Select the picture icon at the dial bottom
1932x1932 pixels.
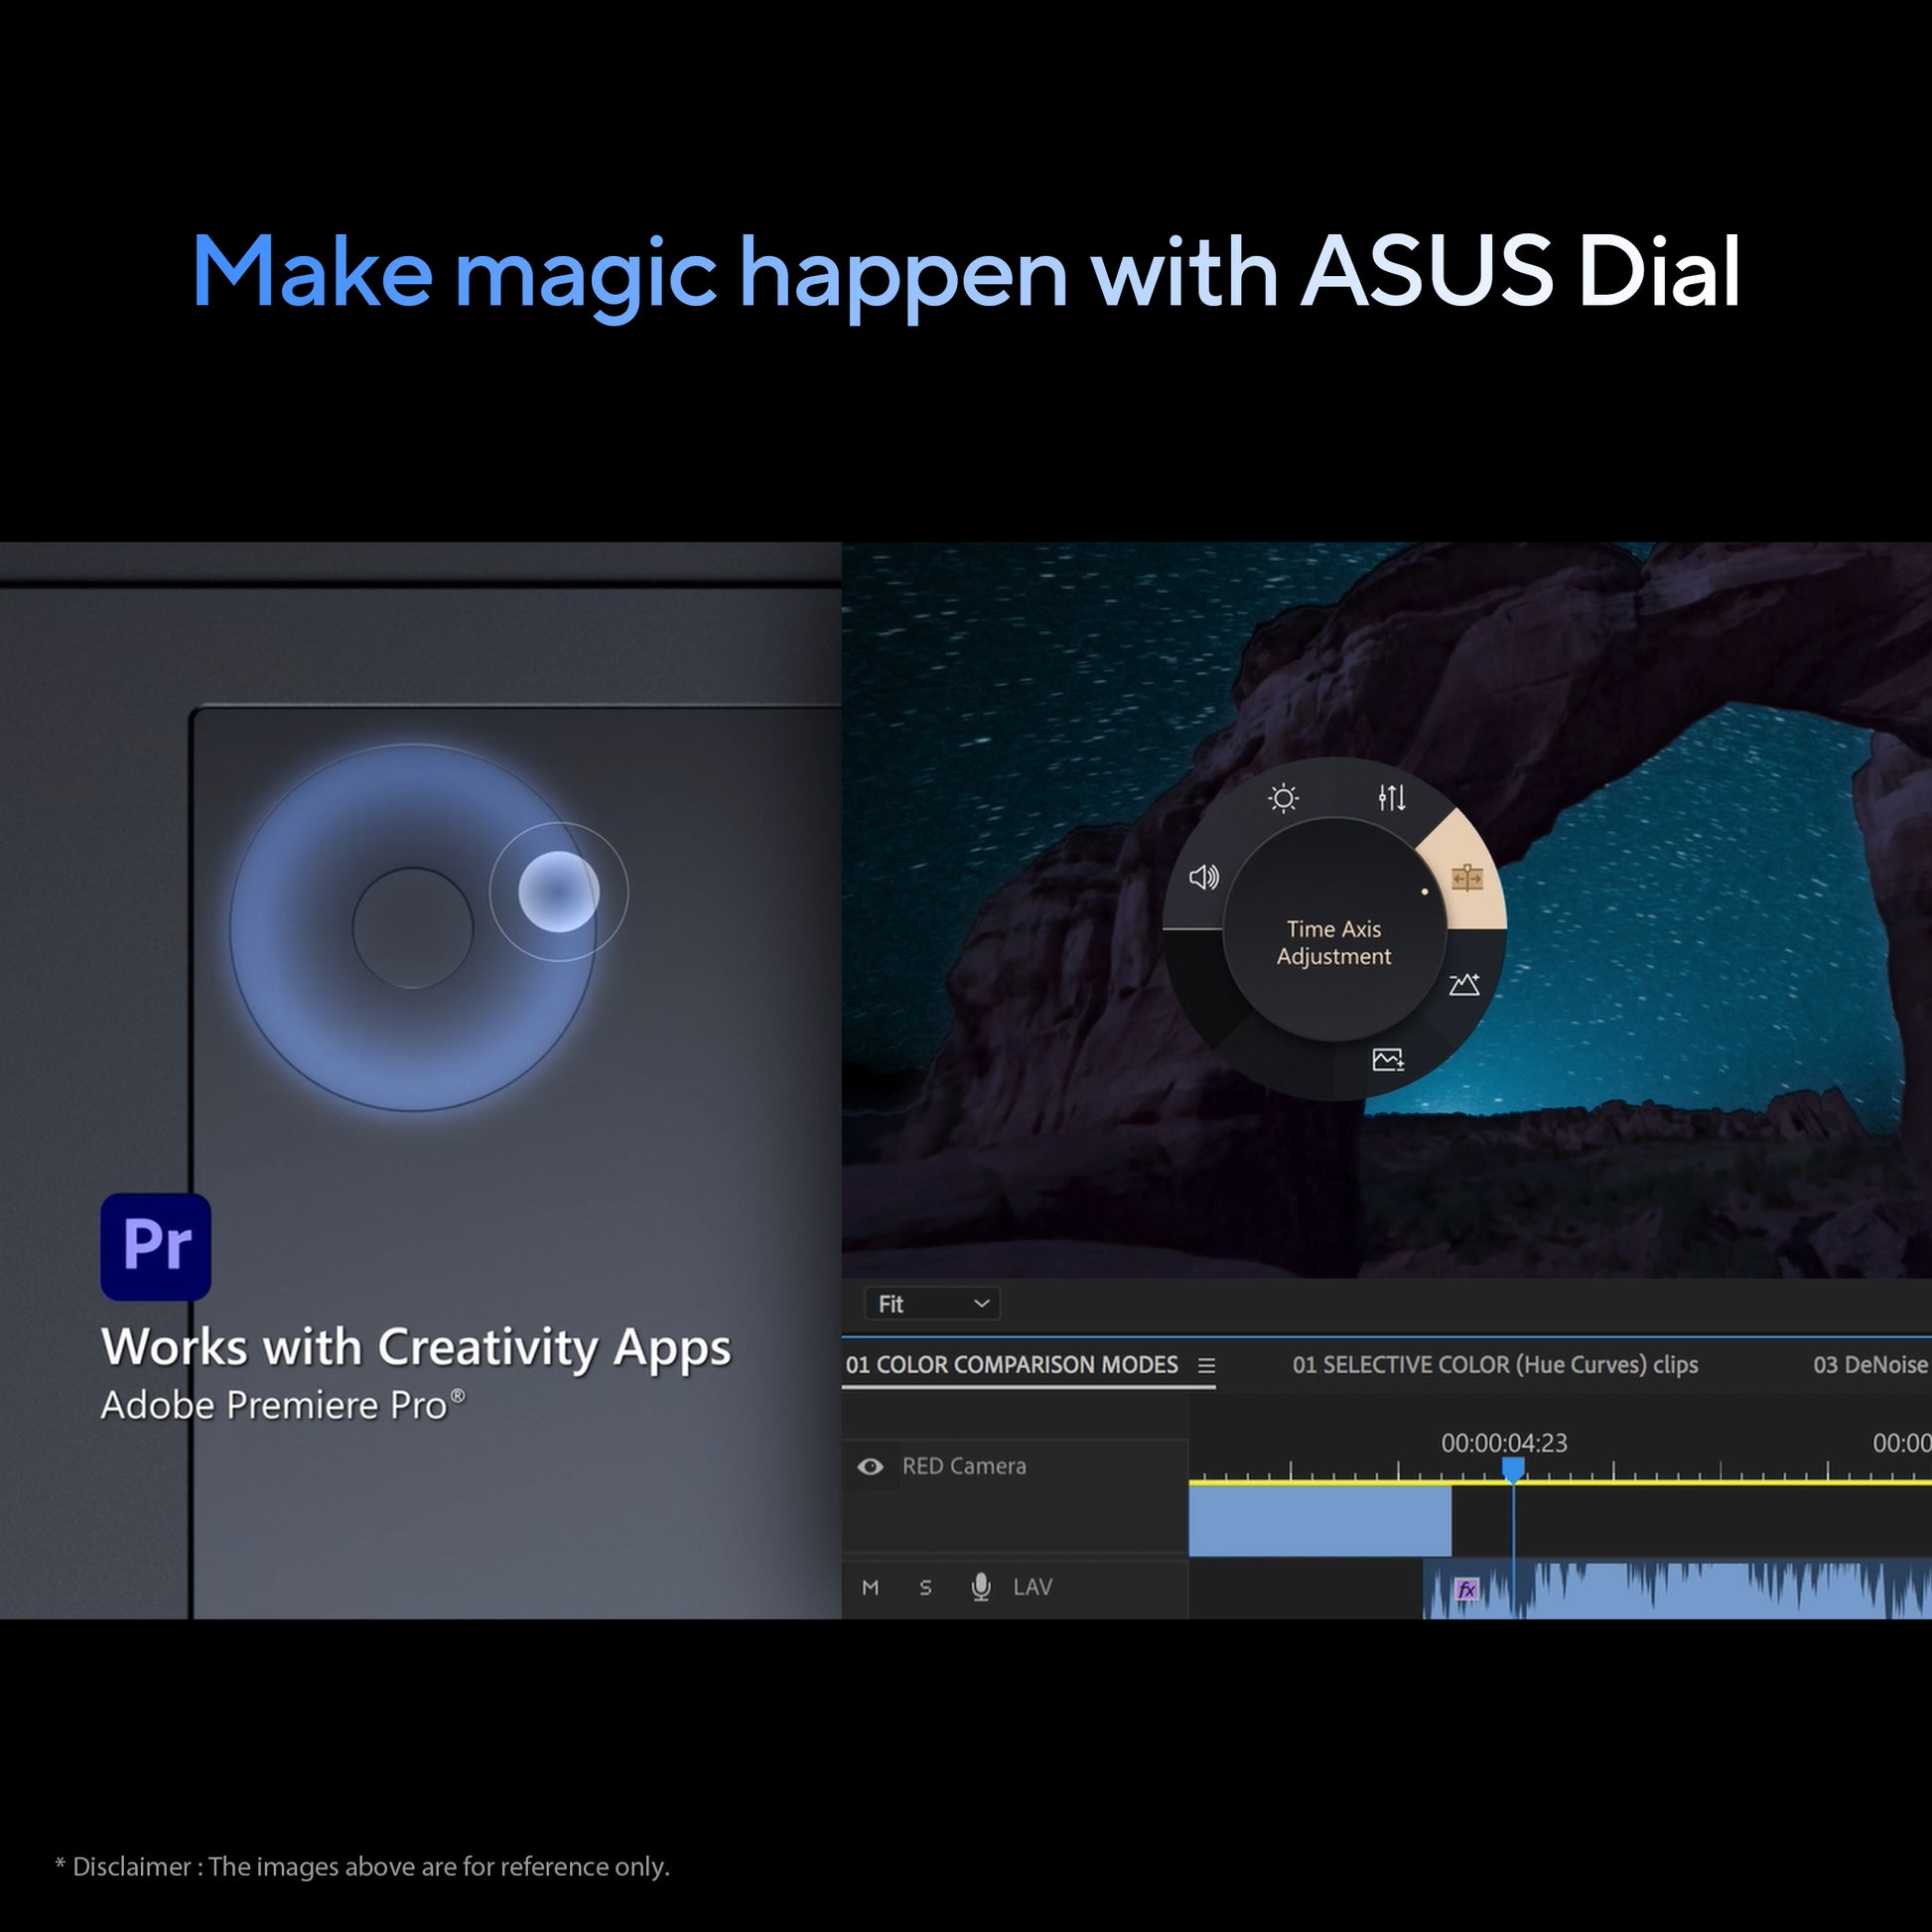(1388, 1059)
